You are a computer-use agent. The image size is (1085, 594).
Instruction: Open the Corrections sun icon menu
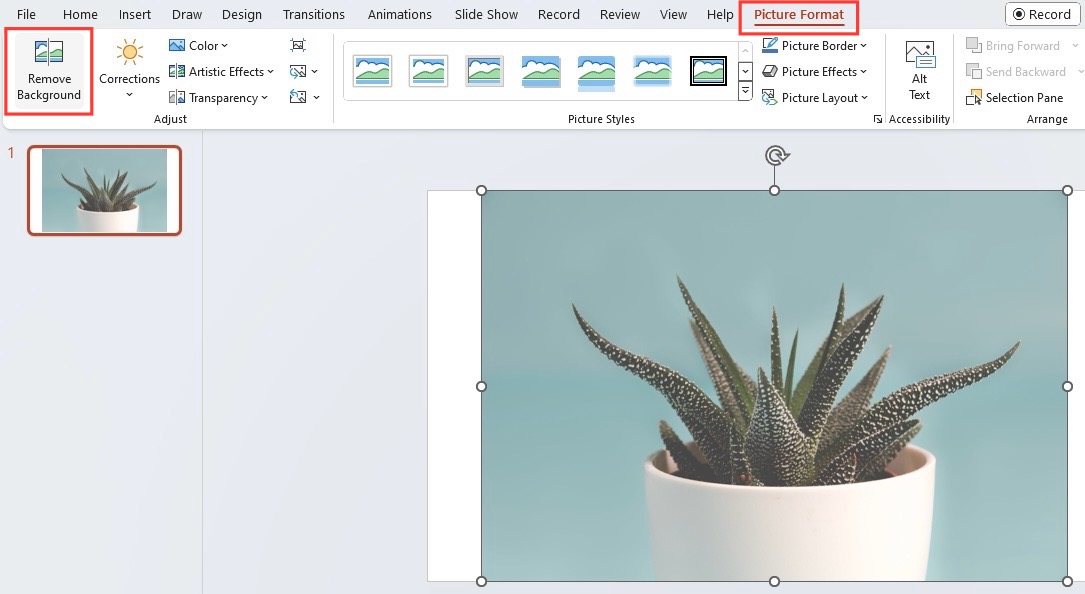(129, 69)
